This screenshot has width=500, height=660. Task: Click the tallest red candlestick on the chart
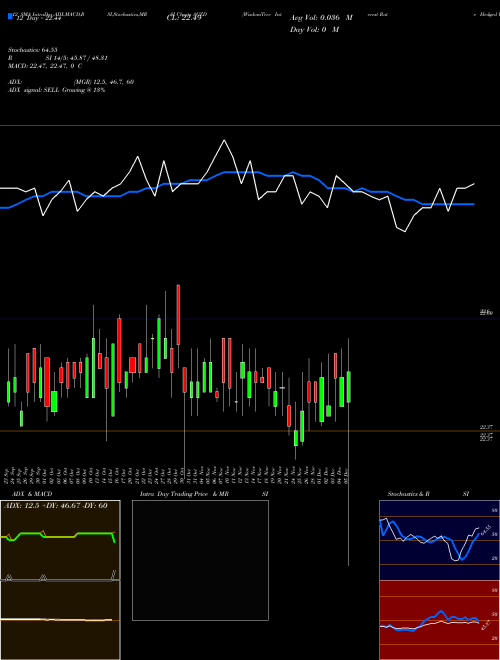(178, 315)
